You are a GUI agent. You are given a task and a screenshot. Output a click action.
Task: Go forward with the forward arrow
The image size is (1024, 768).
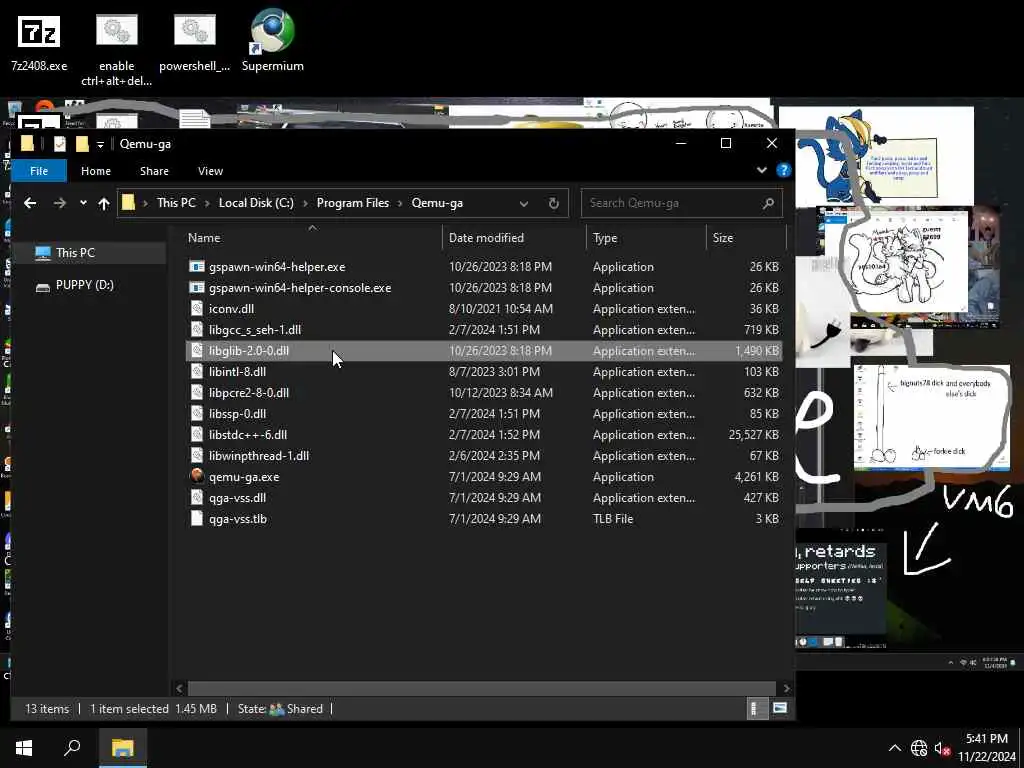[x=59, y=203]
